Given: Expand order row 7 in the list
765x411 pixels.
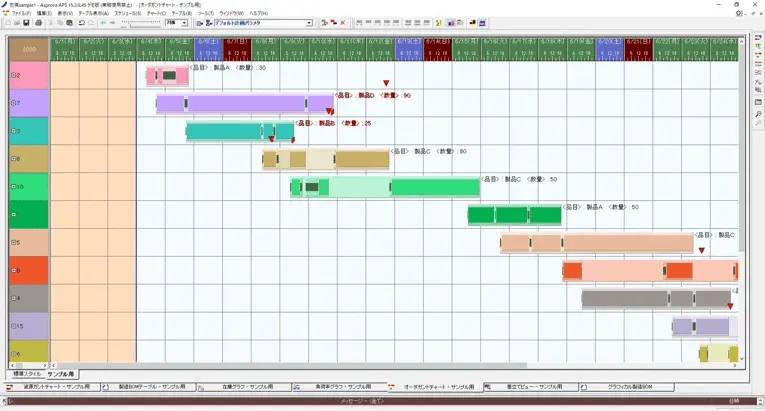Looking at the screenshot, I should 12,103.
